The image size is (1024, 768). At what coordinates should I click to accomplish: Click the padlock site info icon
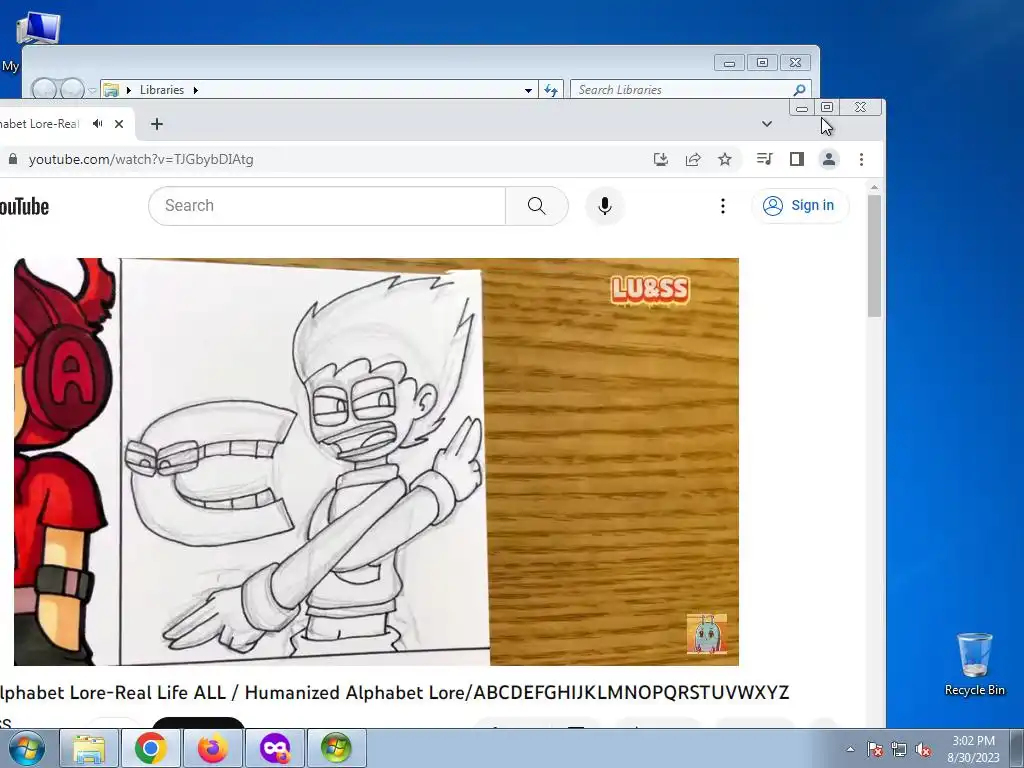[x=12, y=159]
